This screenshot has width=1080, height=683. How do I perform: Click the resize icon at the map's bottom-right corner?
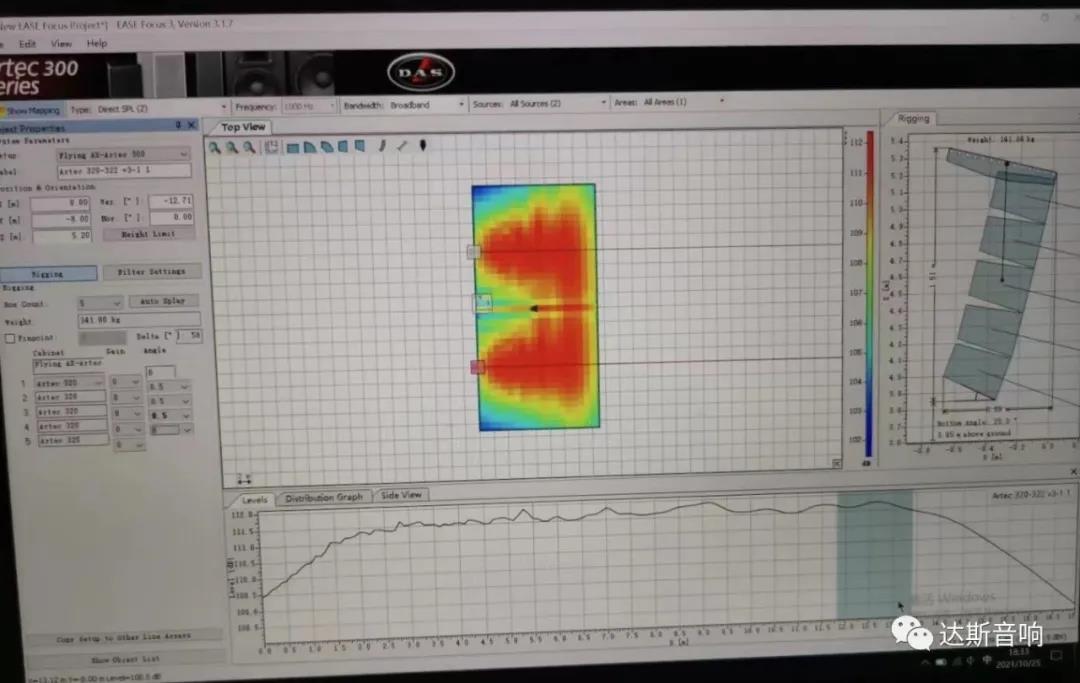(x=836, y=464)
